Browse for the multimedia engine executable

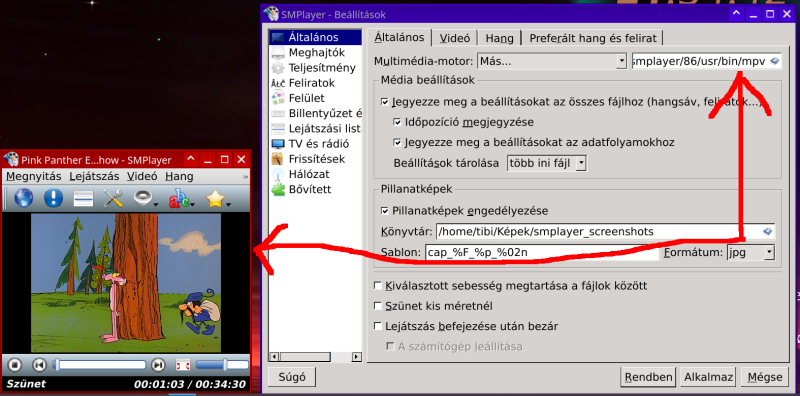pyautogui.click(x=774, y=62)
